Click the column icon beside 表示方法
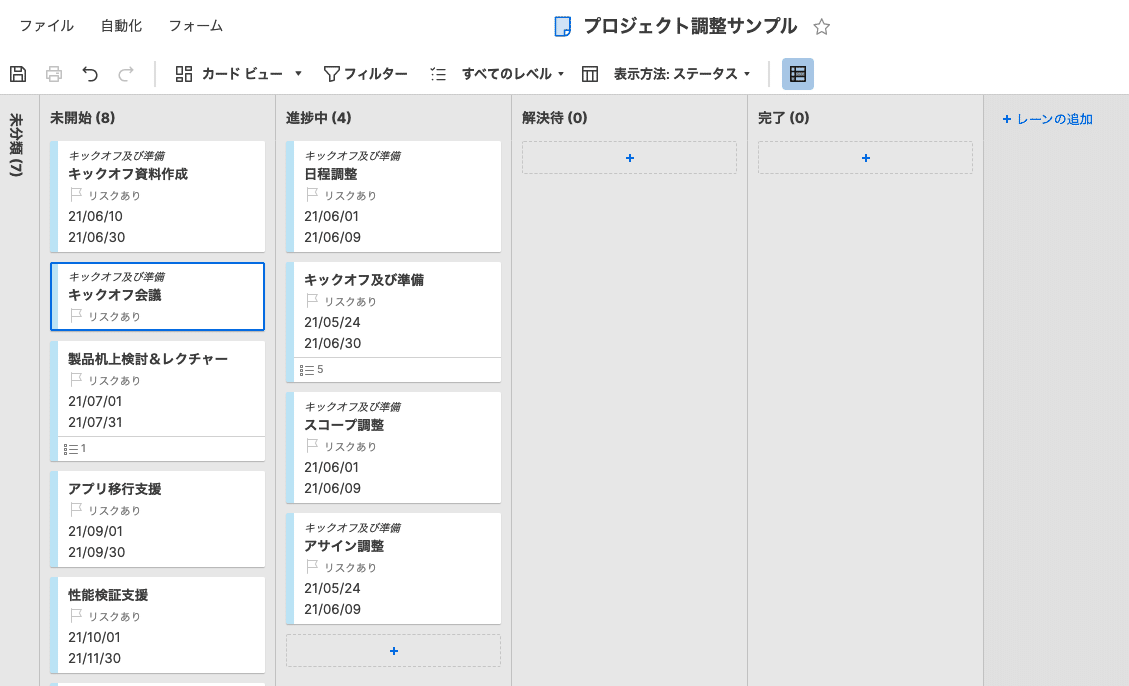The image size is (1129, 686). 590,73
